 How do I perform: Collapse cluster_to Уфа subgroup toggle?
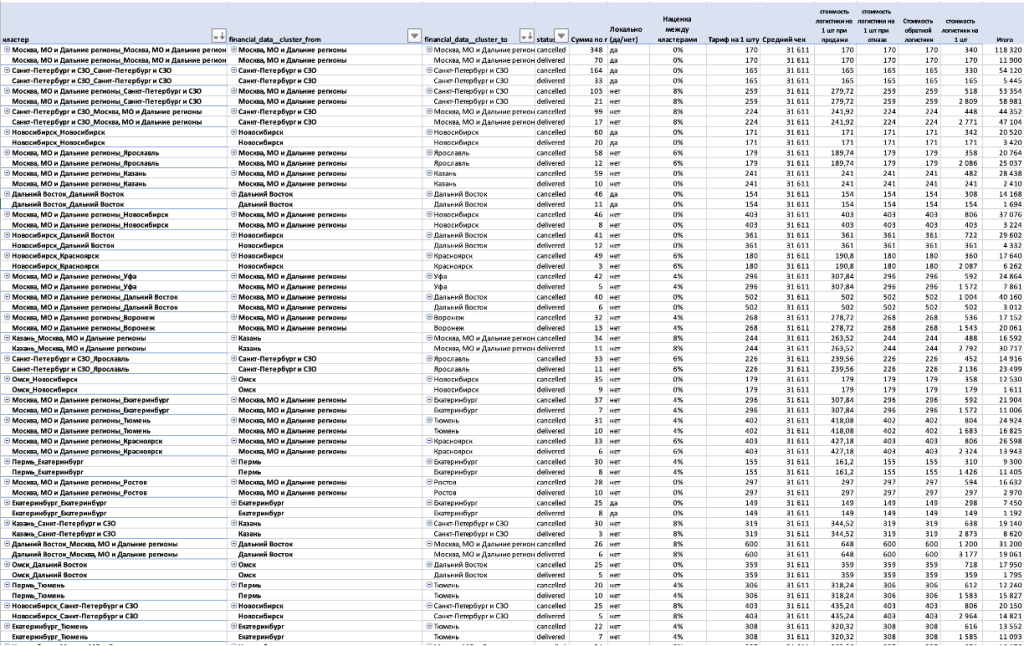pos(429,276)
